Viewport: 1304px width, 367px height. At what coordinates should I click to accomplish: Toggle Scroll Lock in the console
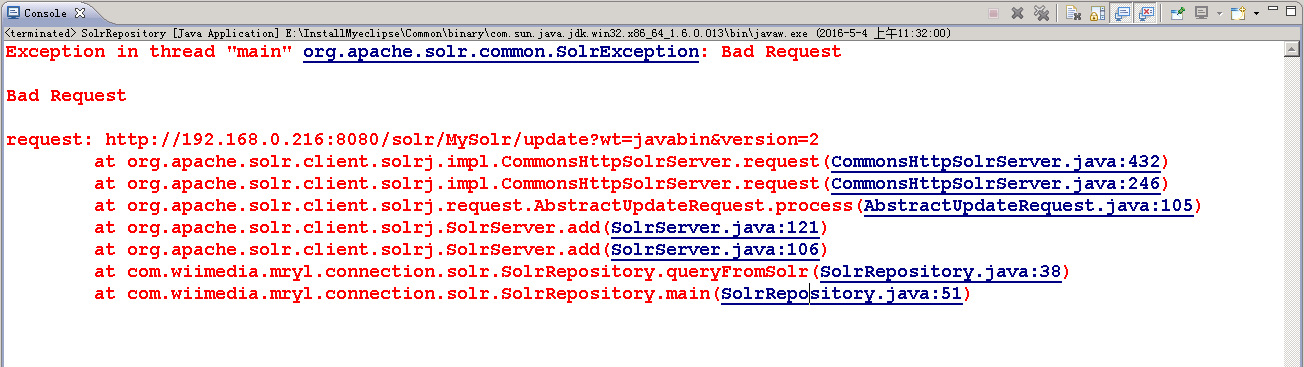pos(1097,13)
